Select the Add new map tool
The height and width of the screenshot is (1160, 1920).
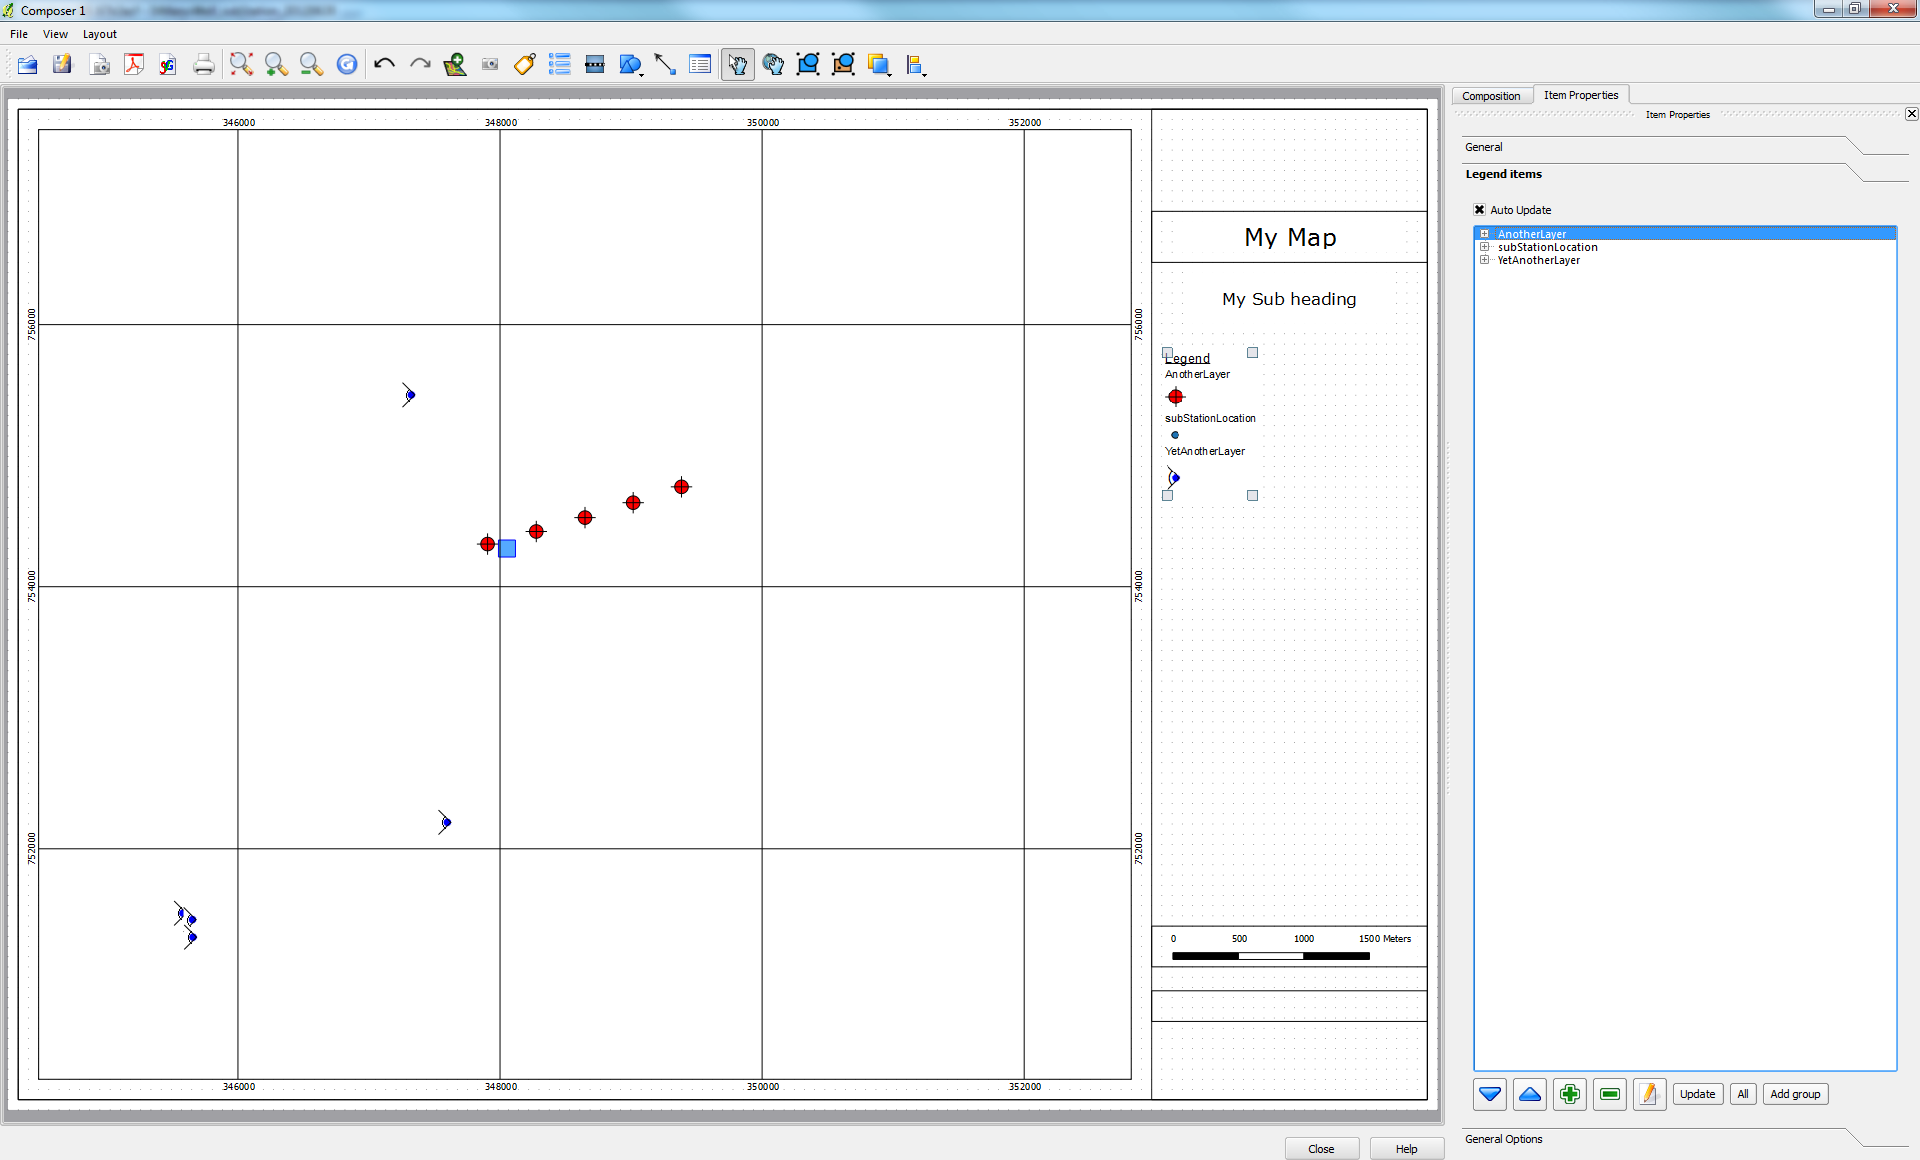(x=455, y=65)
